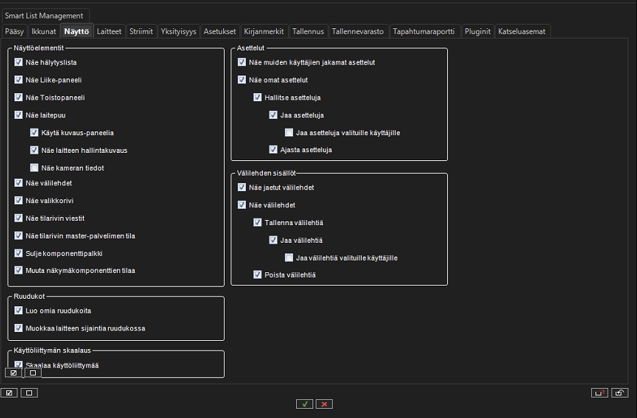Toggle Käytä kuvaus-paneelia checkbox
This screenshot has width=637, height=418.
tap(34, 132)
